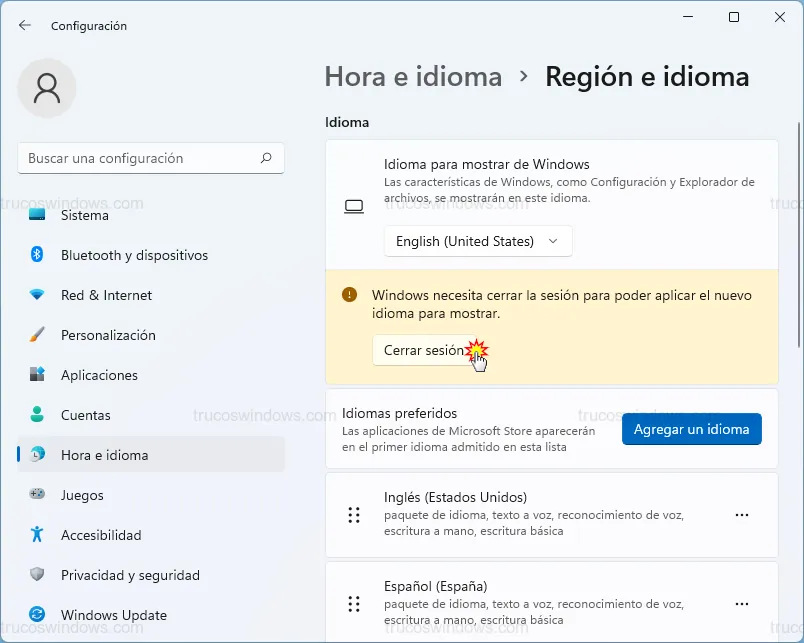Click the back arrow in Configuración
Screen dimensions: 804x643
(25, 25)
